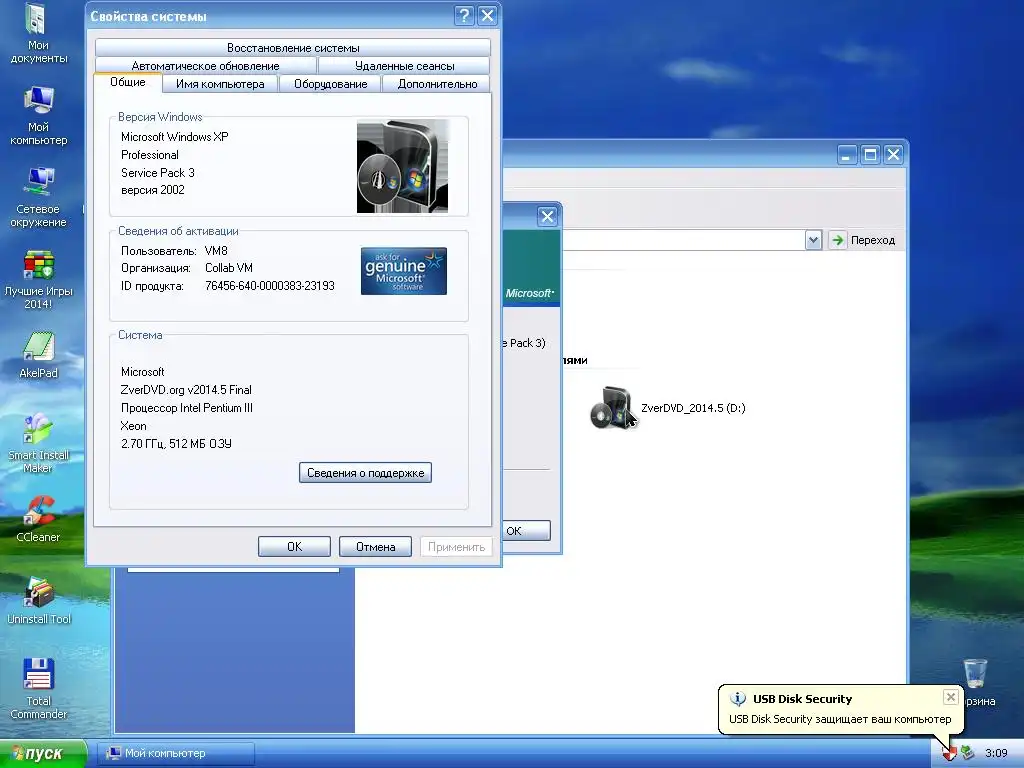Viewport: 1024px width, 768px height.
Task: Click OK in Свойства системы dialog
Action: tap(295, 547)
